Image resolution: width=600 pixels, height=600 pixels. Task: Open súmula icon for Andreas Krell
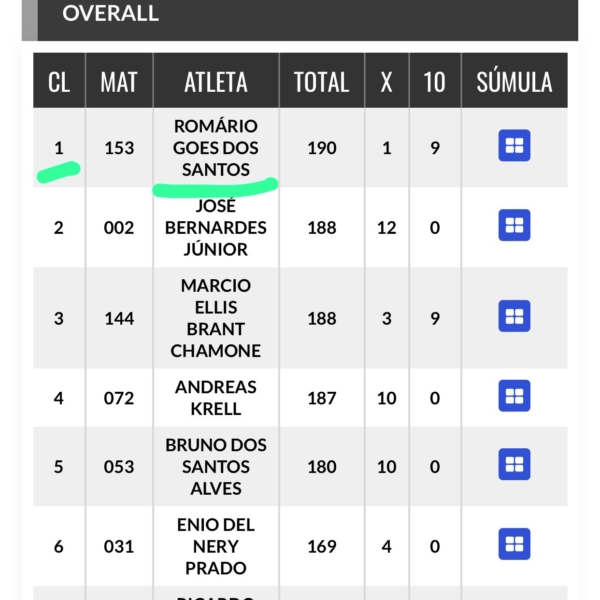point(514,396)
